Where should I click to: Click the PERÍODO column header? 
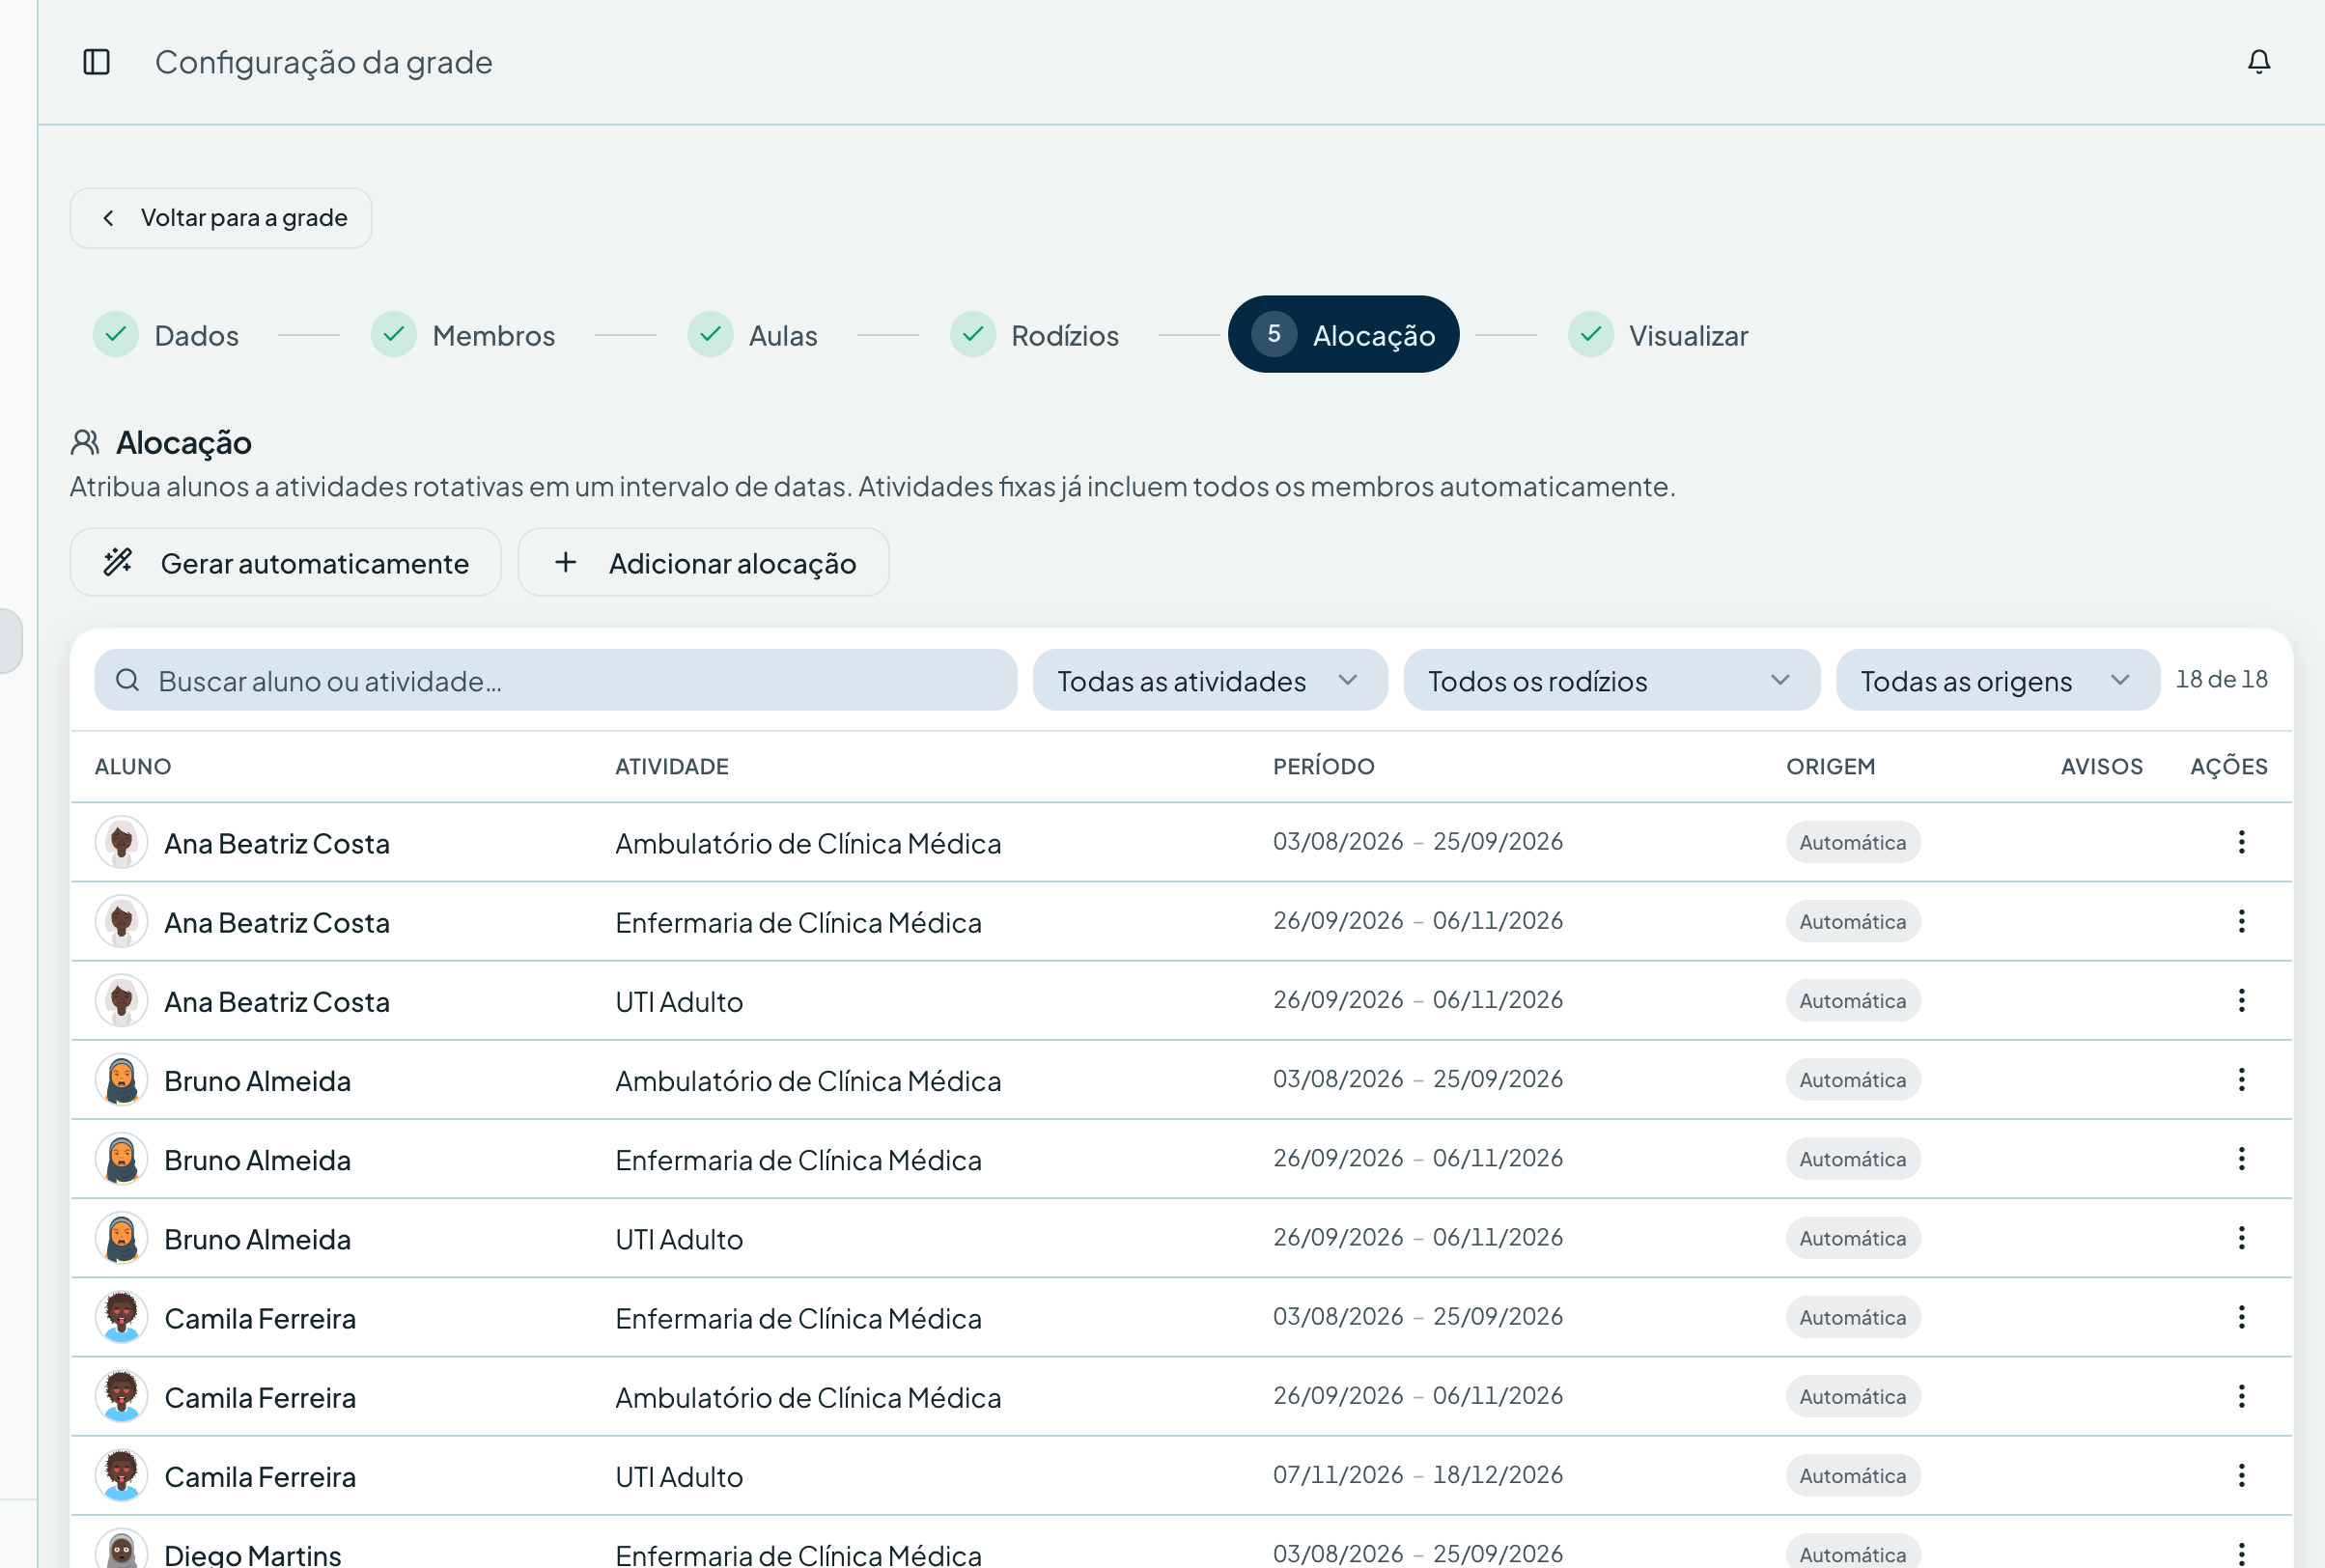1324,767
